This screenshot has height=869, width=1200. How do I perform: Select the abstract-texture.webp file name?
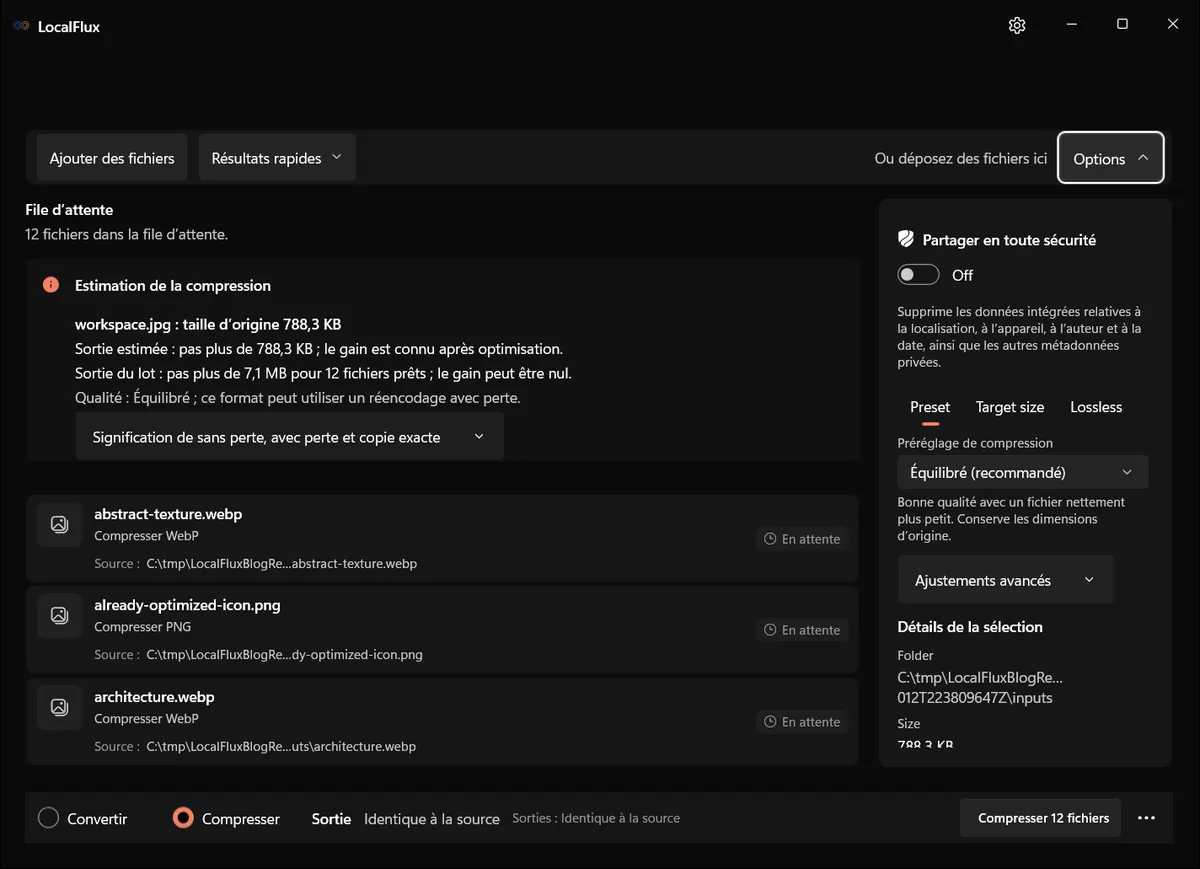[x=168, y=514]
